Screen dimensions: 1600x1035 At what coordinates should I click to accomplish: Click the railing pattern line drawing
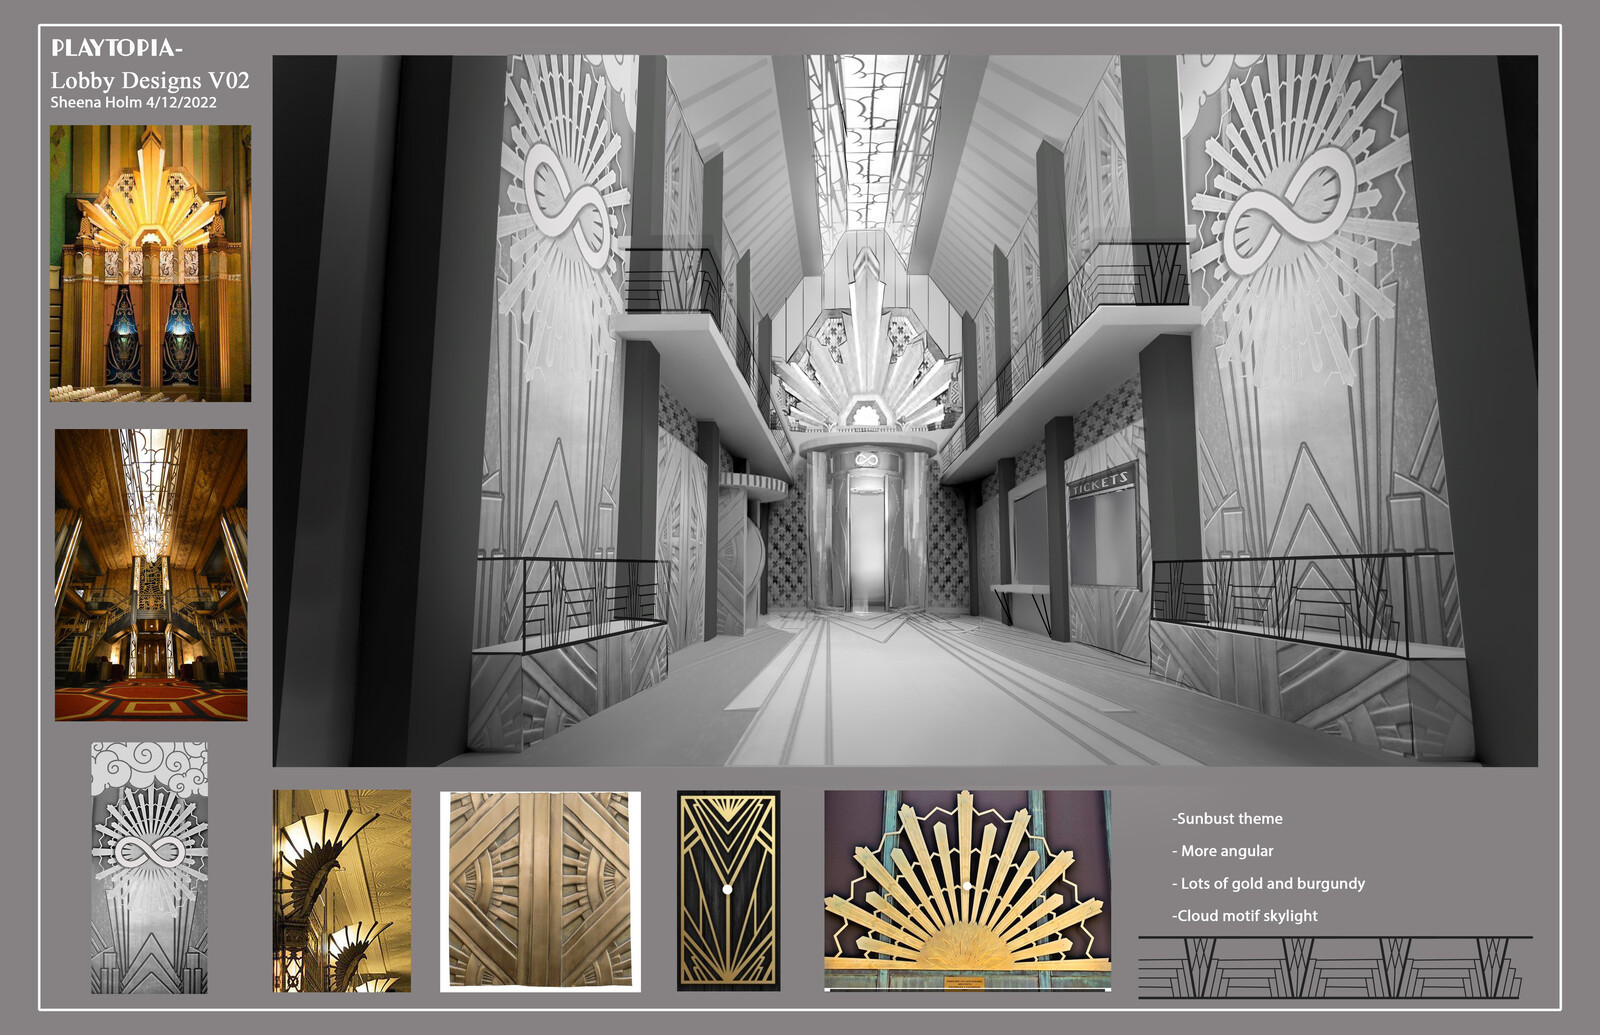coord(1335,967)
